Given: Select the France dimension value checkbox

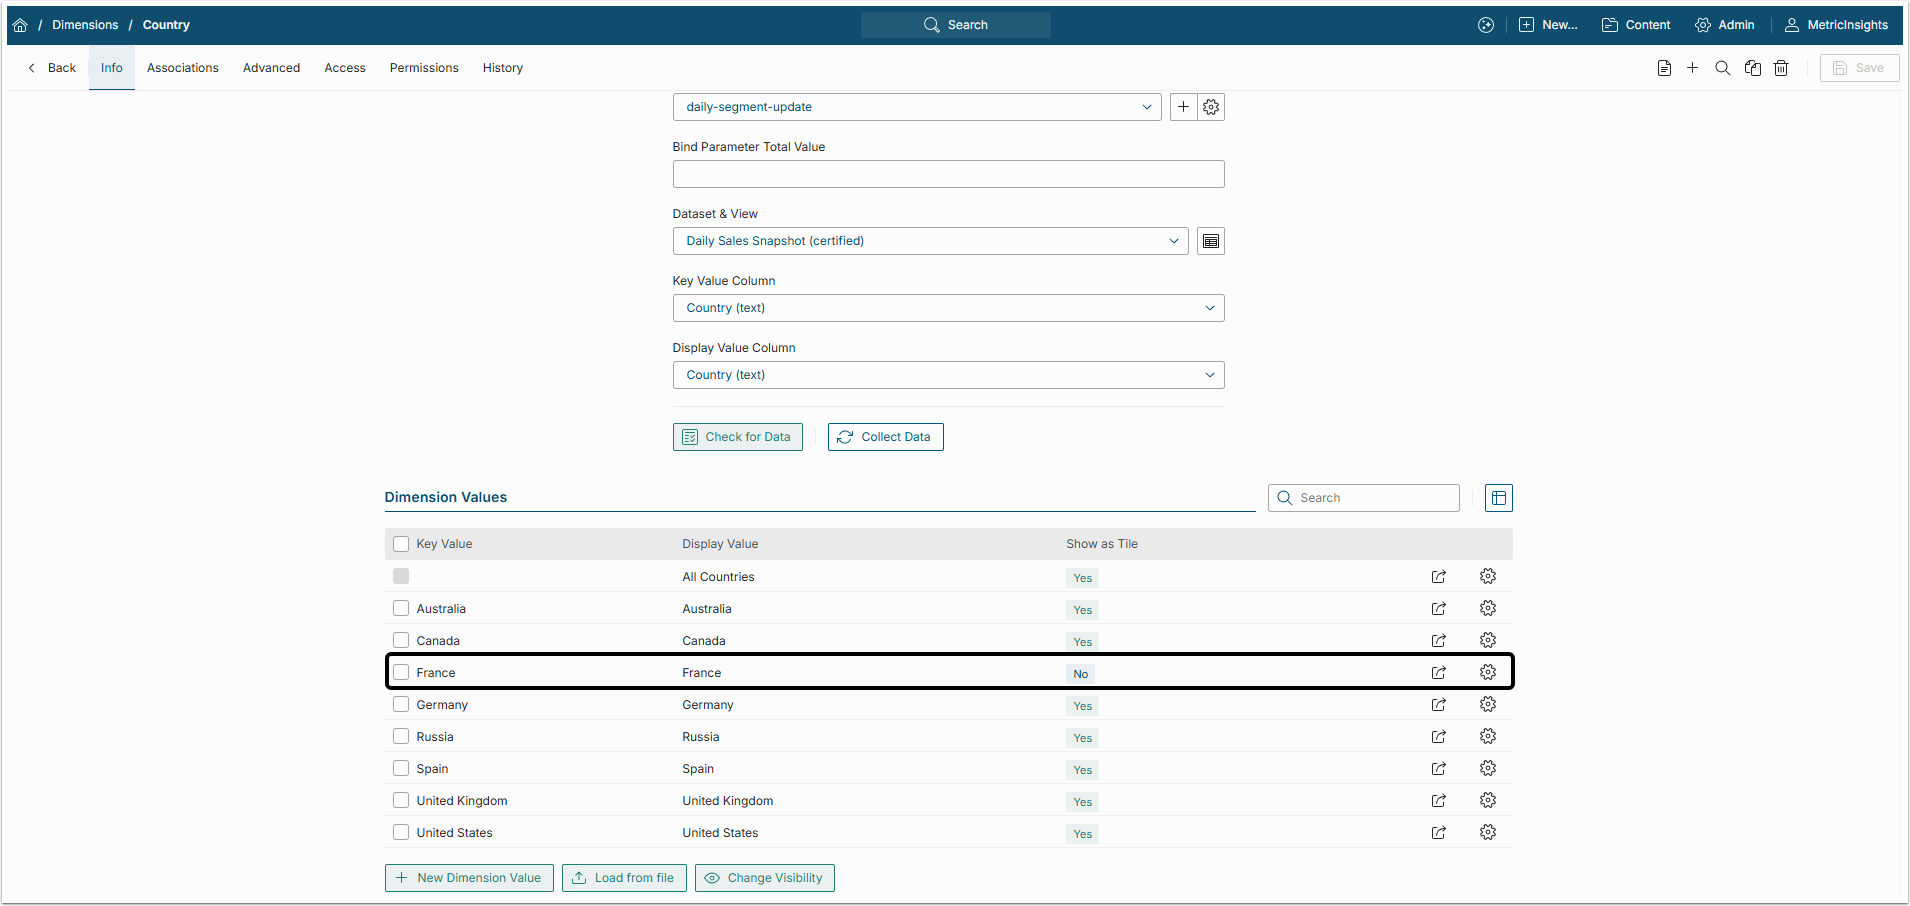Looking at the screenshot, I should tap(401, 672).
